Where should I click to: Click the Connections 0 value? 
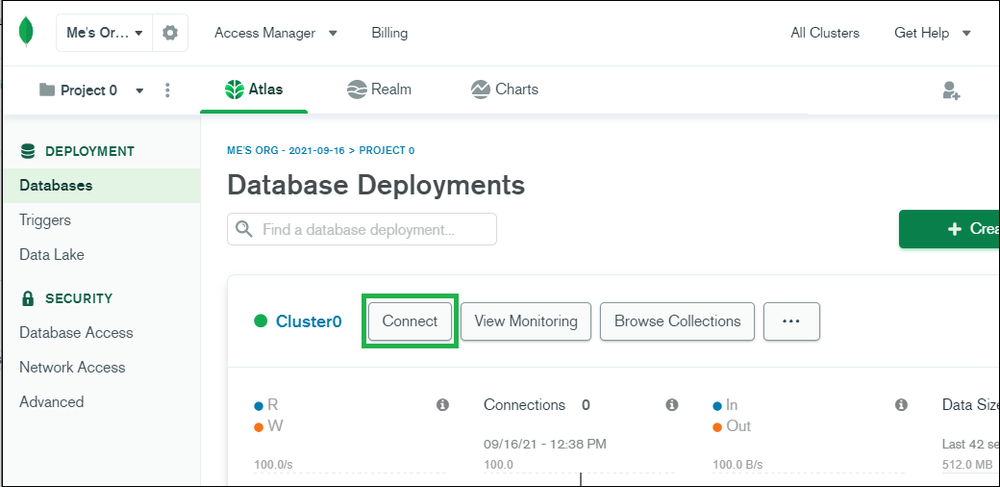[x=585, y=405]
